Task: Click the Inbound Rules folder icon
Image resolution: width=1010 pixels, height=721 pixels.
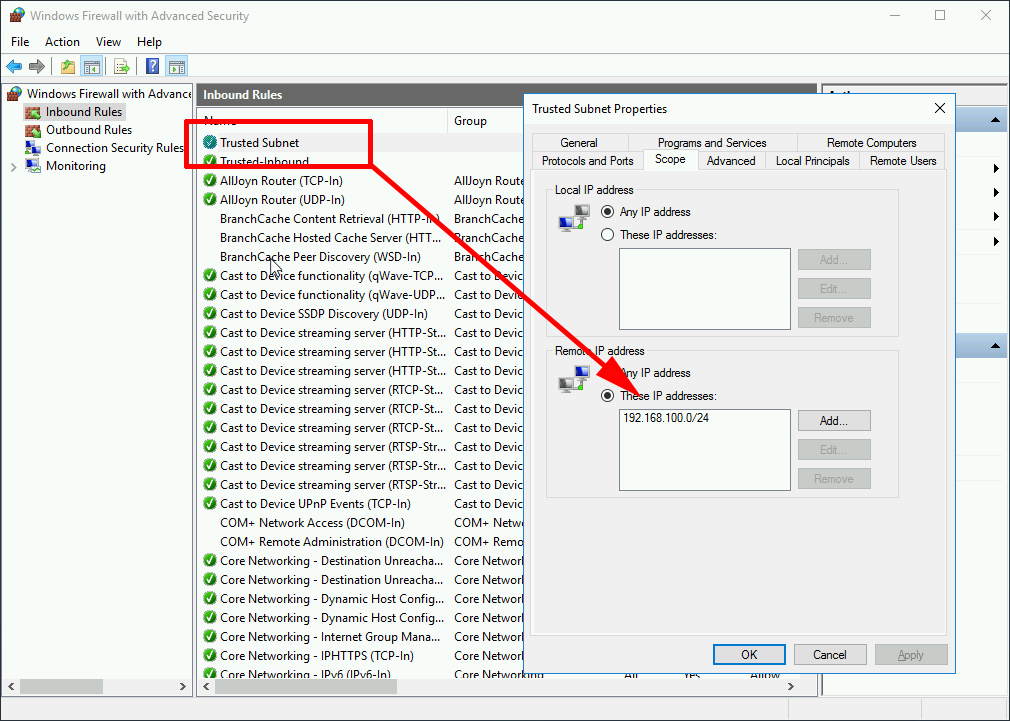Action: pos(33,111)
